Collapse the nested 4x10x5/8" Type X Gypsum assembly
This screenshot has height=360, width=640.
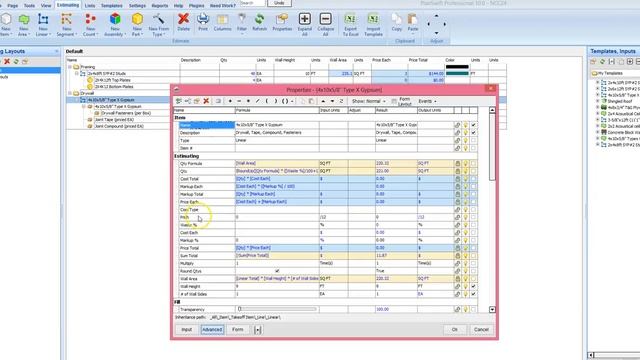[x=84, y=107]
